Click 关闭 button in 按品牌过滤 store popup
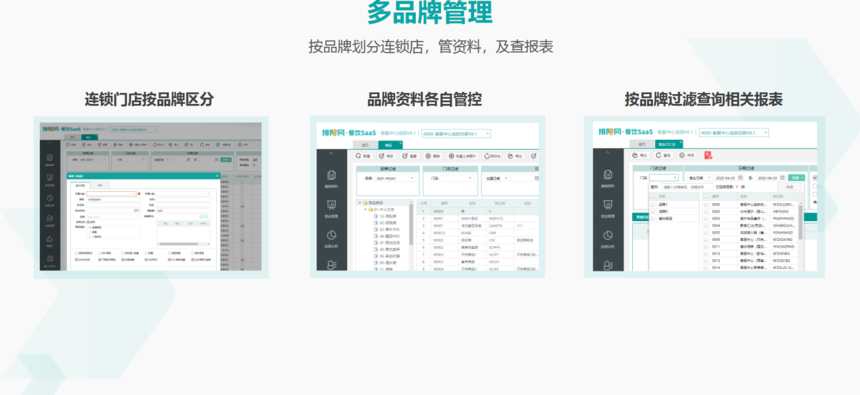 [789, 187]
